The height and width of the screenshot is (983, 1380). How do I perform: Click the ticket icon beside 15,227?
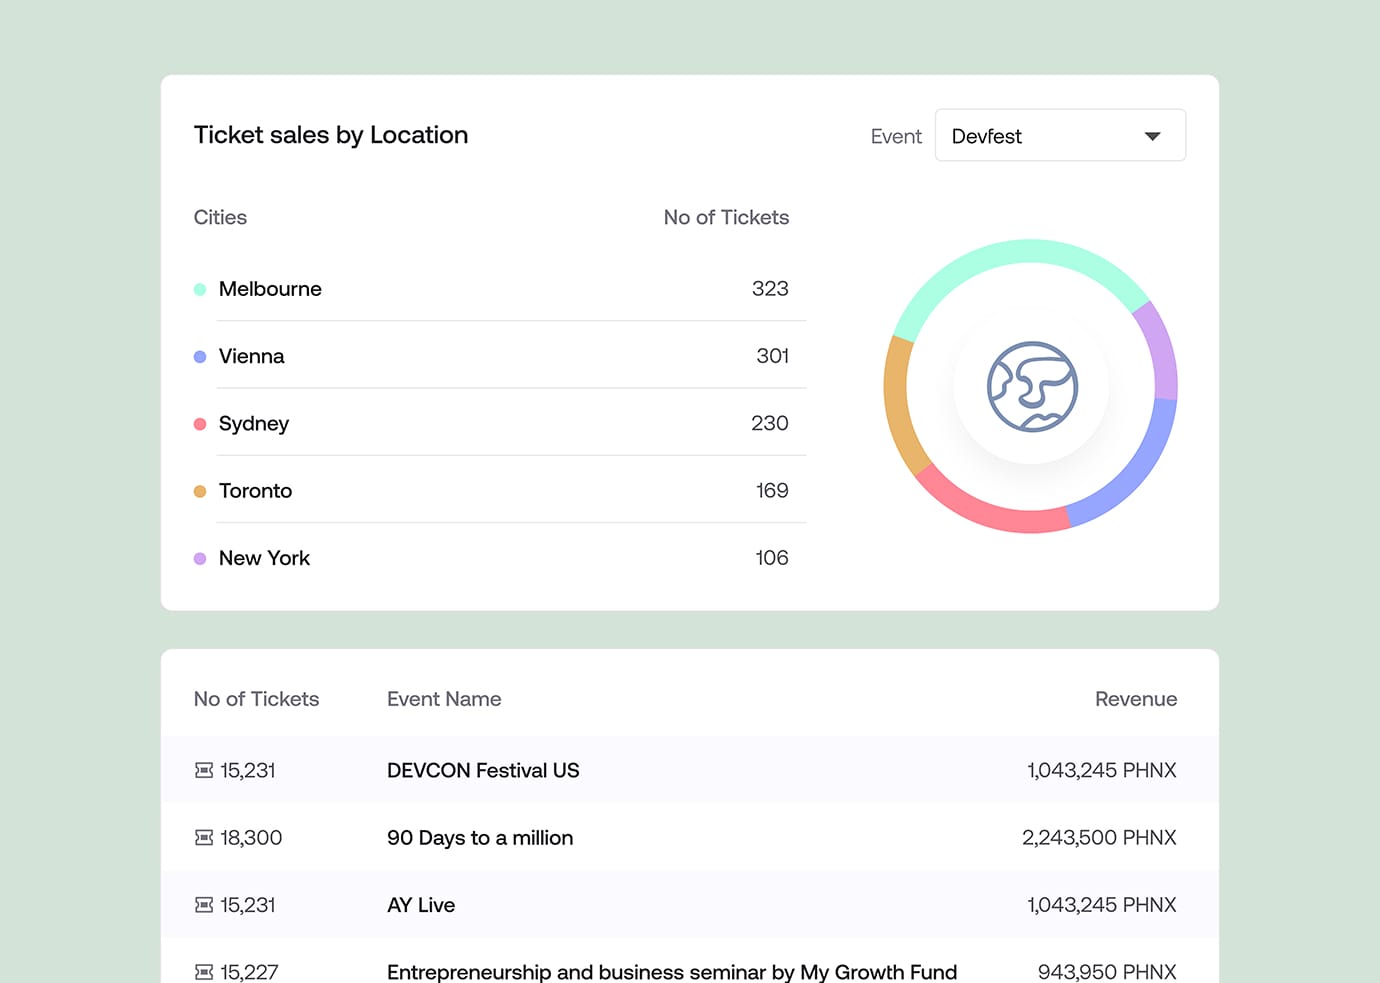[x=204, y=971]
